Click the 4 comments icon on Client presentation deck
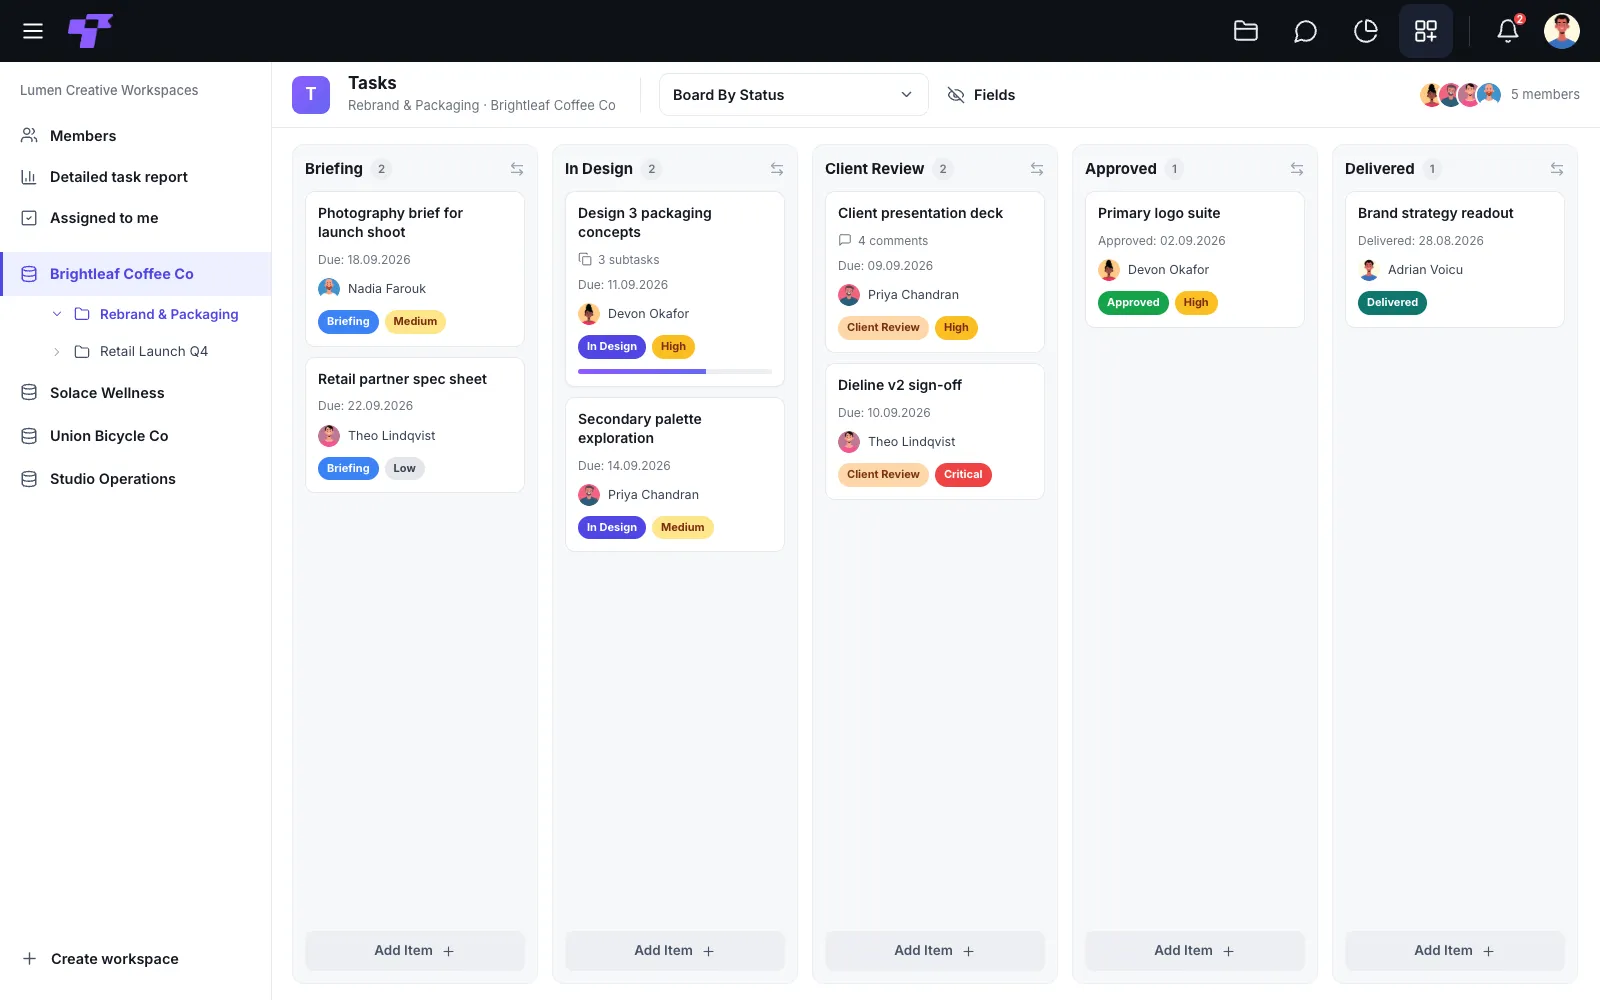This screenshot has height=1000, width=1600. coord(845,240)
